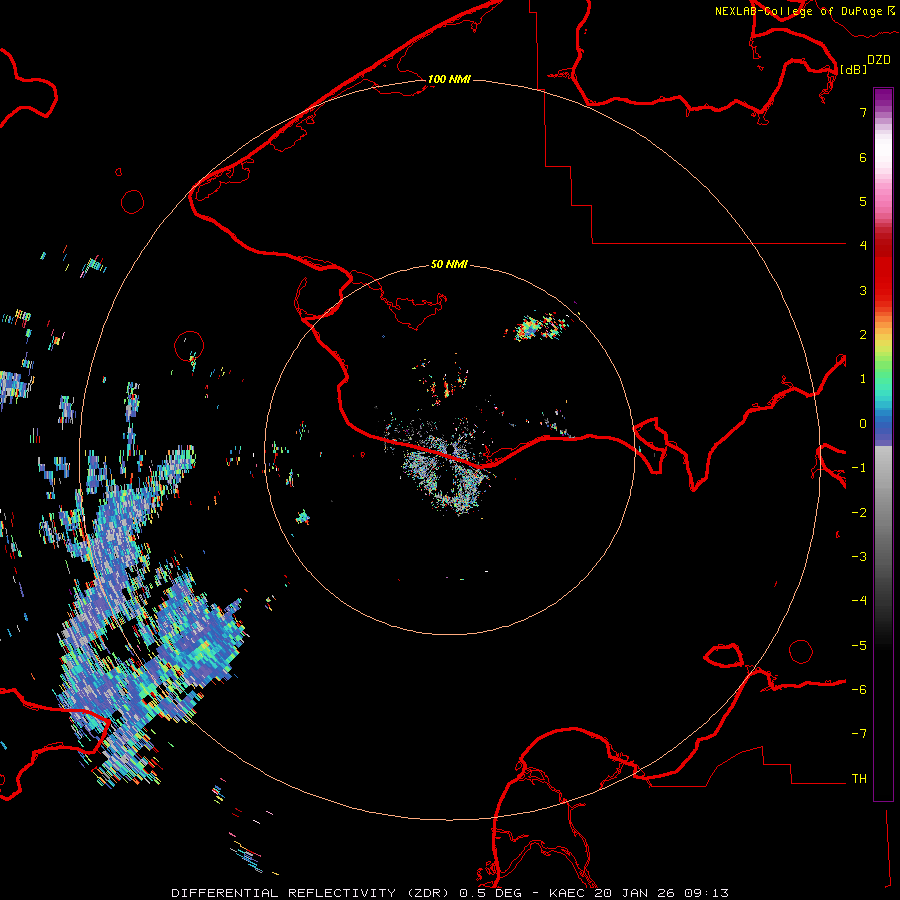Click the DZD product label

coord(879,60)
